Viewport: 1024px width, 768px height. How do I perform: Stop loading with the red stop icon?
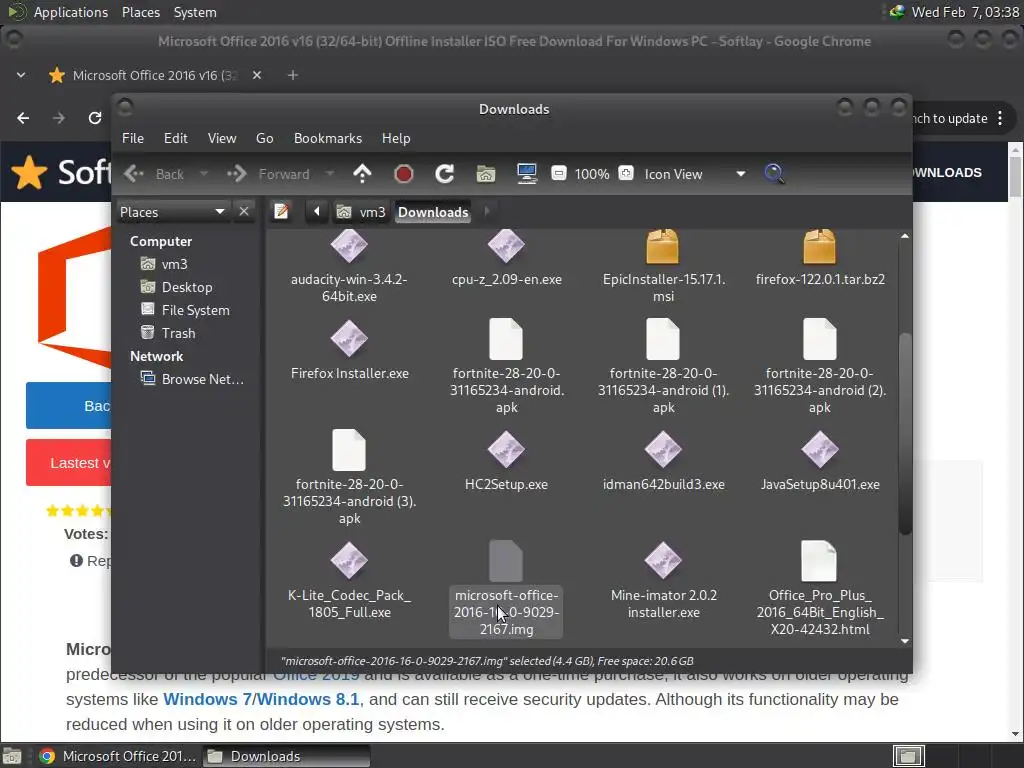click(404, 174)
